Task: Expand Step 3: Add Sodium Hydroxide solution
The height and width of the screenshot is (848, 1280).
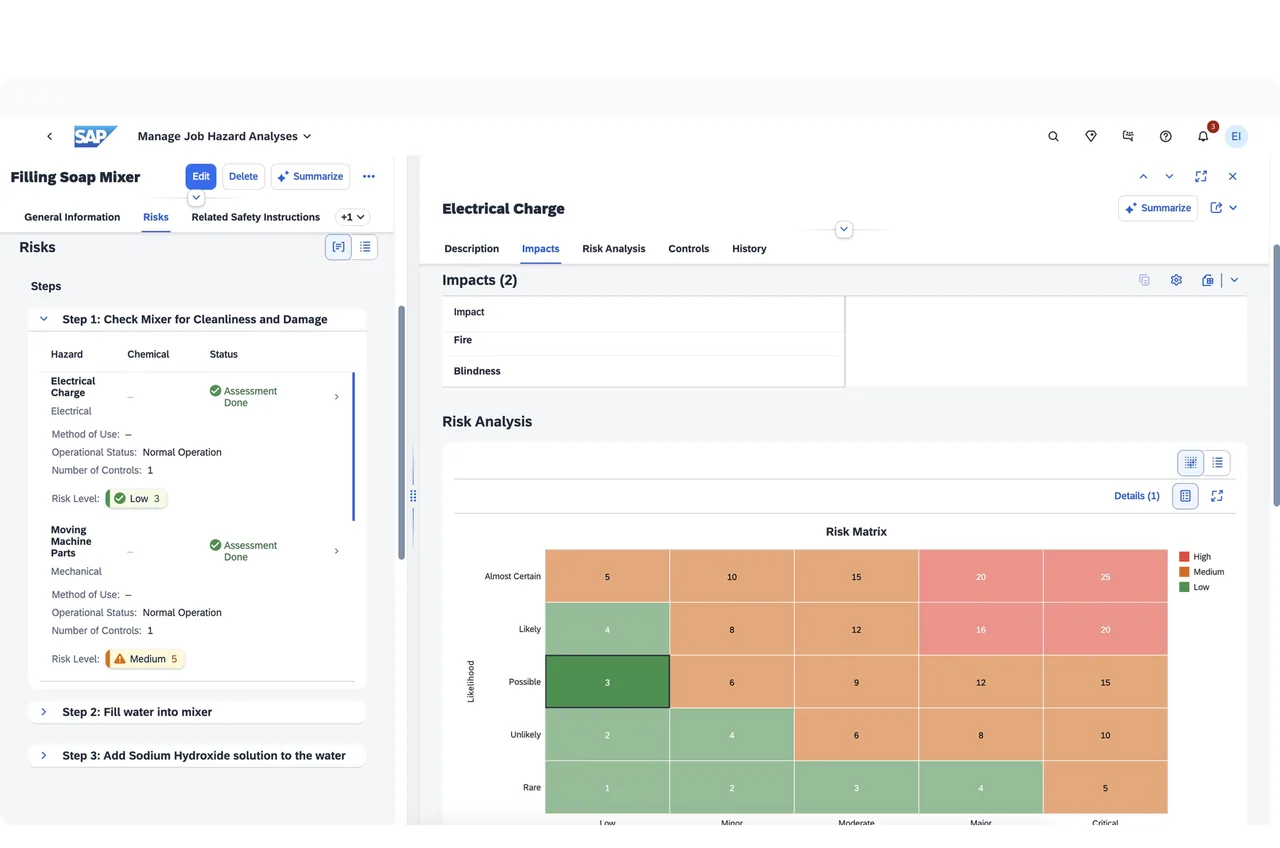Action: click(x=44, y=756)
